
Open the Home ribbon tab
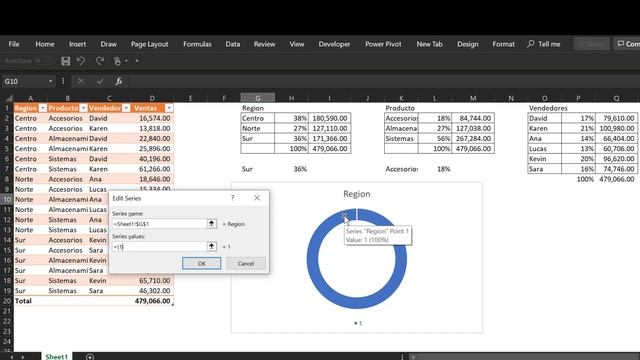(x=45, y=44)
